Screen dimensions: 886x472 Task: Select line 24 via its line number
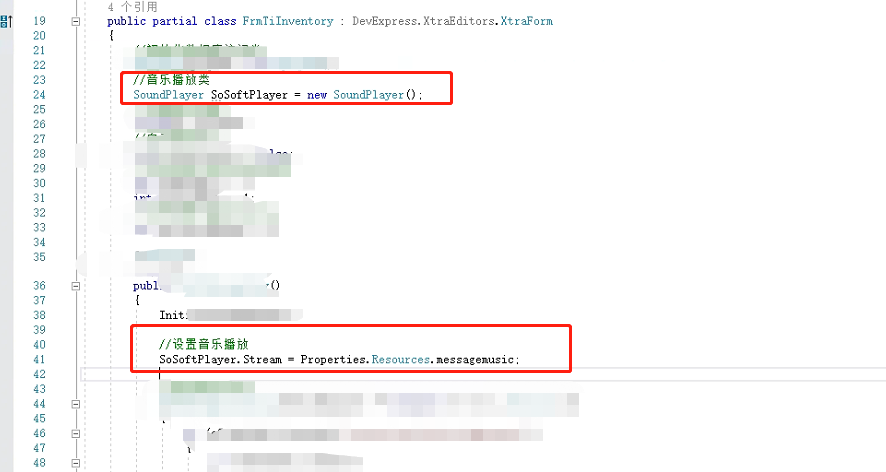pos(39,94)
